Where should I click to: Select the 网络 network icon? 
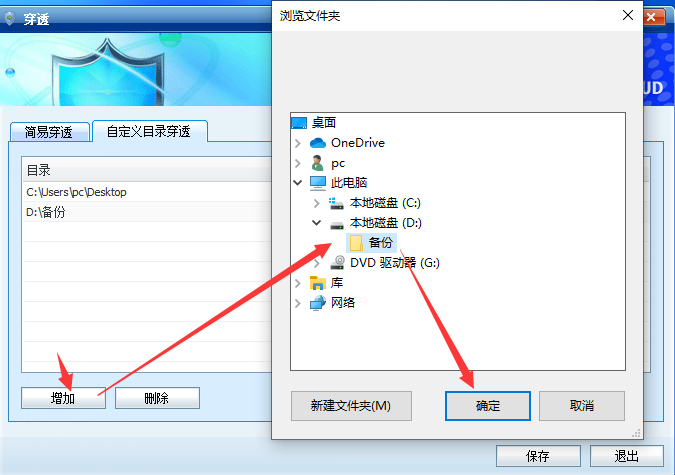tap(318, 303)
